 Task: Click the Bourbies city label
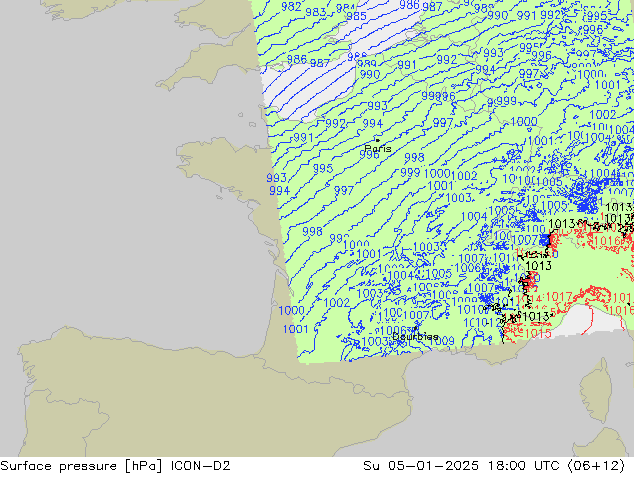[x=415, y=336]
